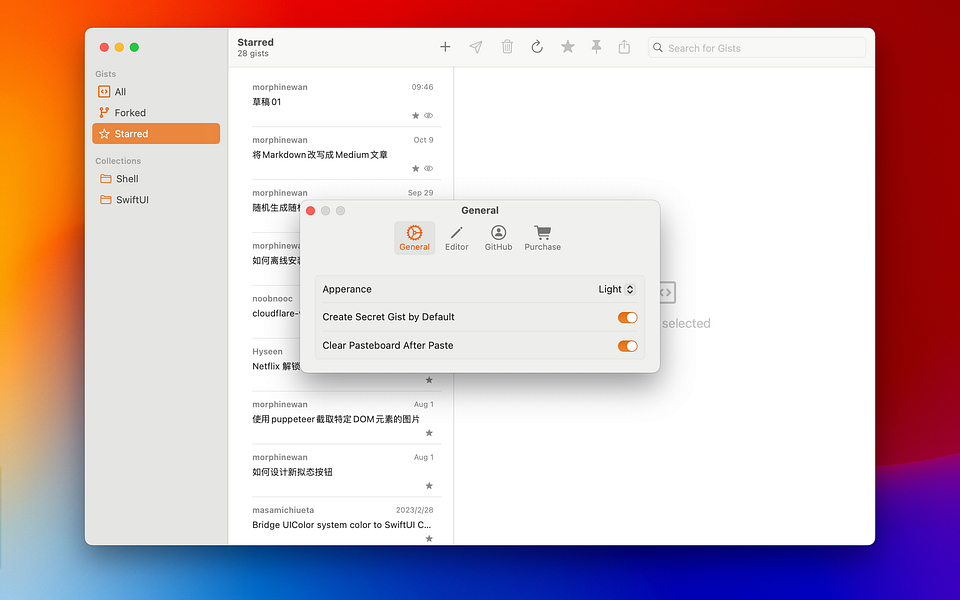This screenshot has height=600, width=960.
Task: Toggle the secret visibility icon on 草稿 01
Action: [430, 115]
